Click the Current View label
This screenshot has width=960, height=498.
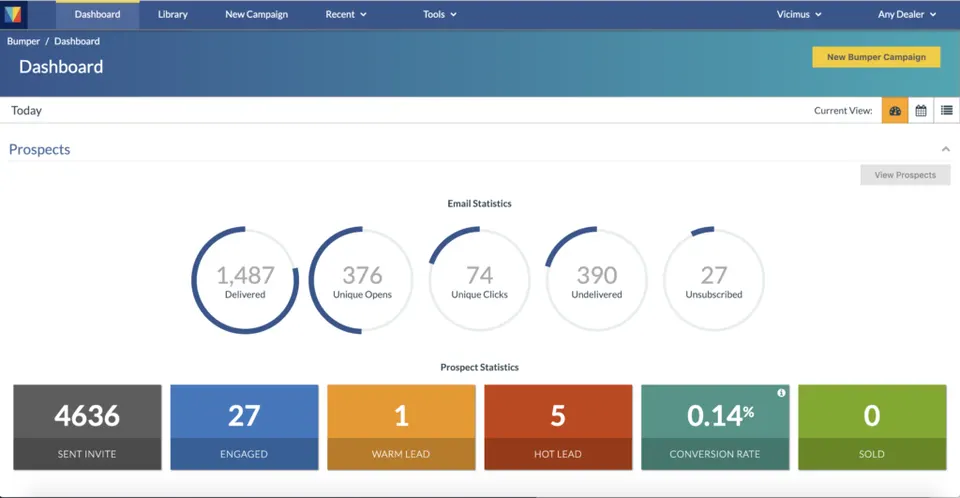pyautogui.click(x=843, y=111)
